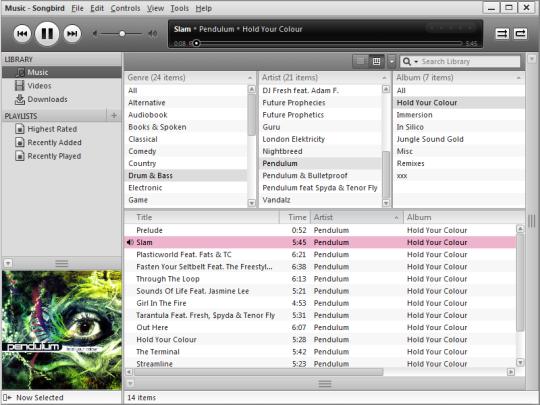Switch to filter pane view layout
This screenshot has width=540, height=405.
pos(376,62)
